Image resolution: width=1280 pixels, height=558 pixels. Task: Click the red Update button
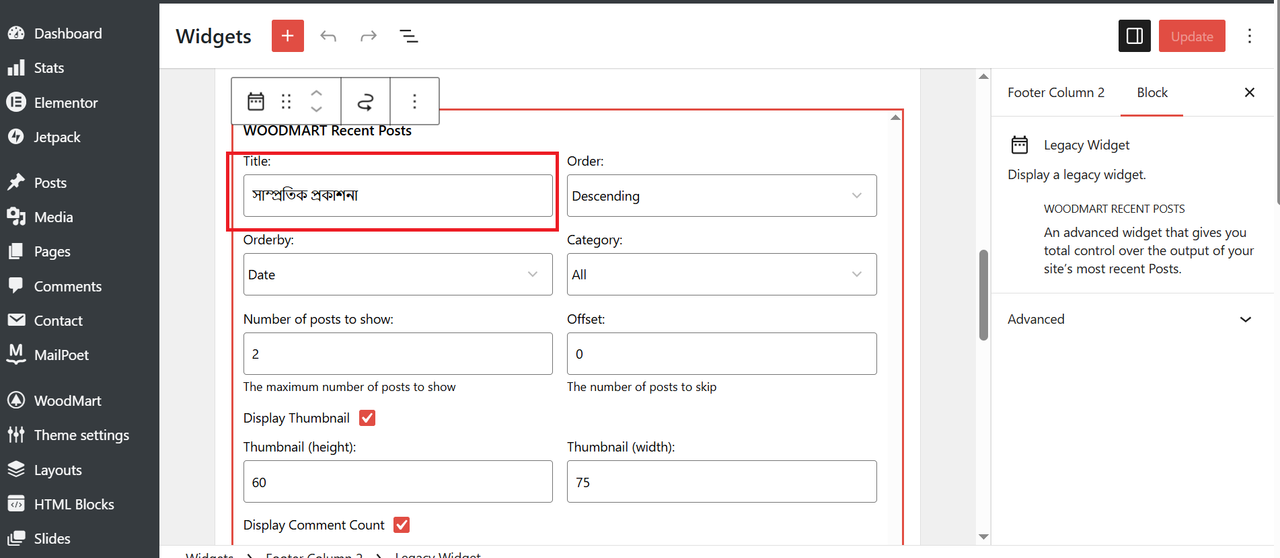[x=1192, y=36]
